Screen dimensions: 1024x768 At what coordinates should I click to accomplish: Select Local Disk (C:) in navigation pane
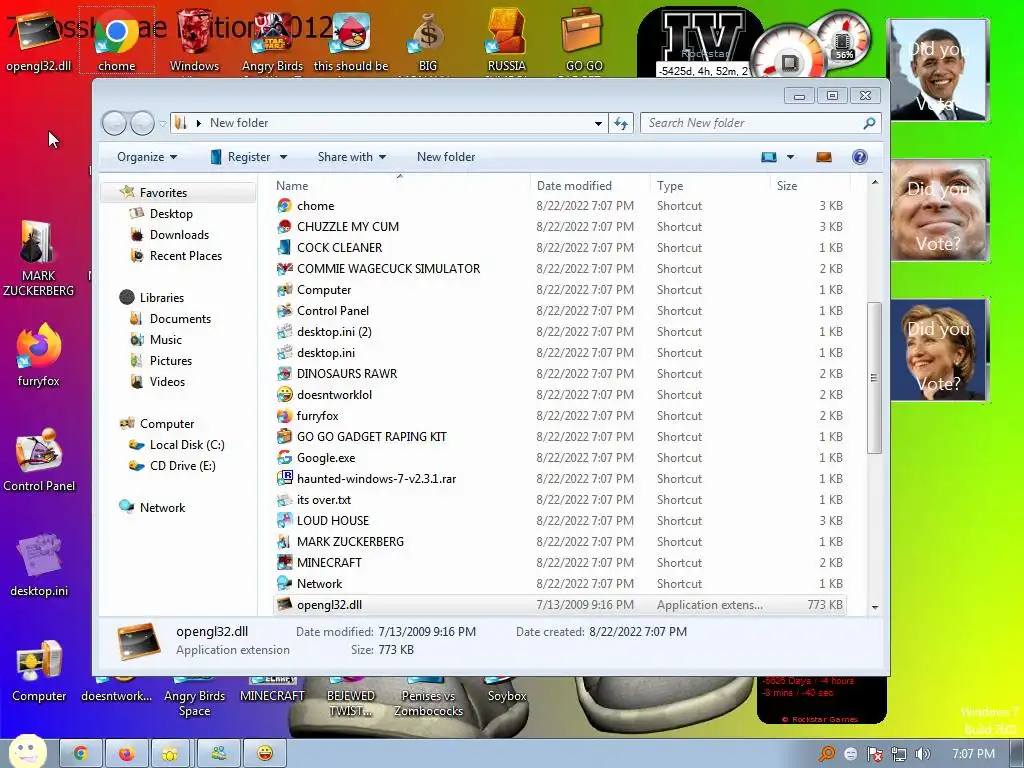click(x=187, y=445)
